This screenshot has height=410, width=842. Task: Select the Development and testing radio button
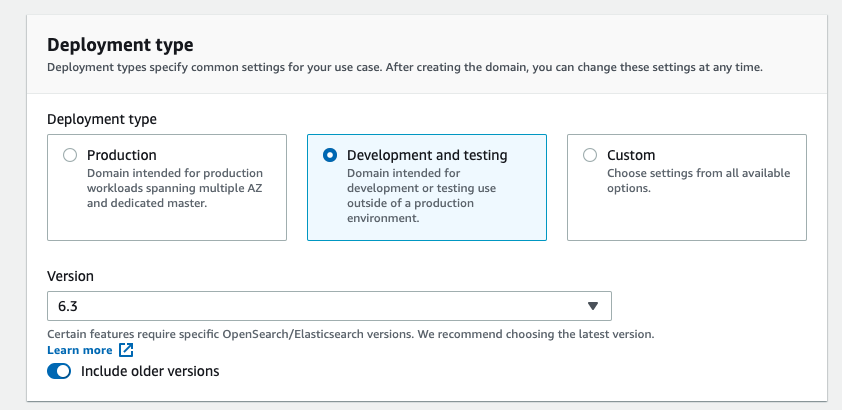[x=330, y=155]
